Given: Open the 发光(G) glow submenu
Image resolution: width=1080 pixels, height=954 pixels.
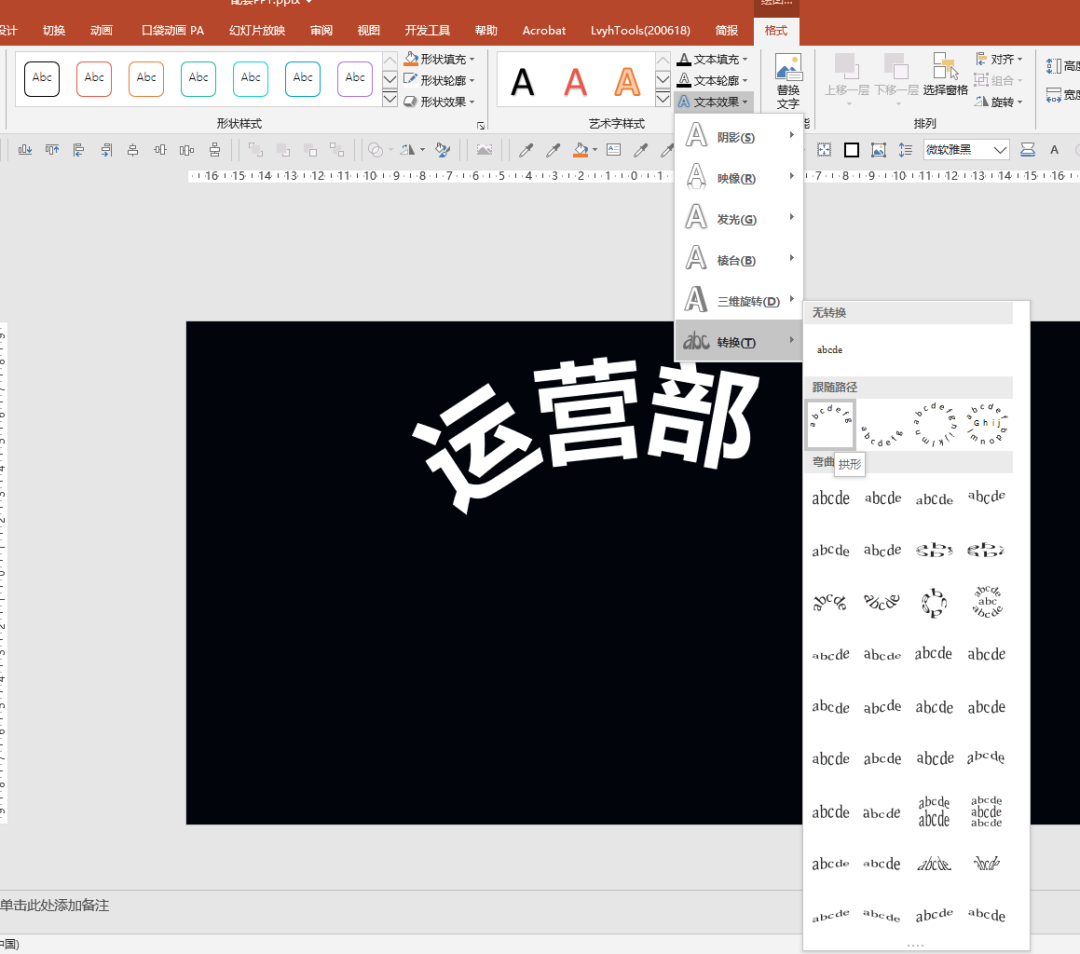Looking at the screenshot, I should pyautogui.click(x=738, y=218).
